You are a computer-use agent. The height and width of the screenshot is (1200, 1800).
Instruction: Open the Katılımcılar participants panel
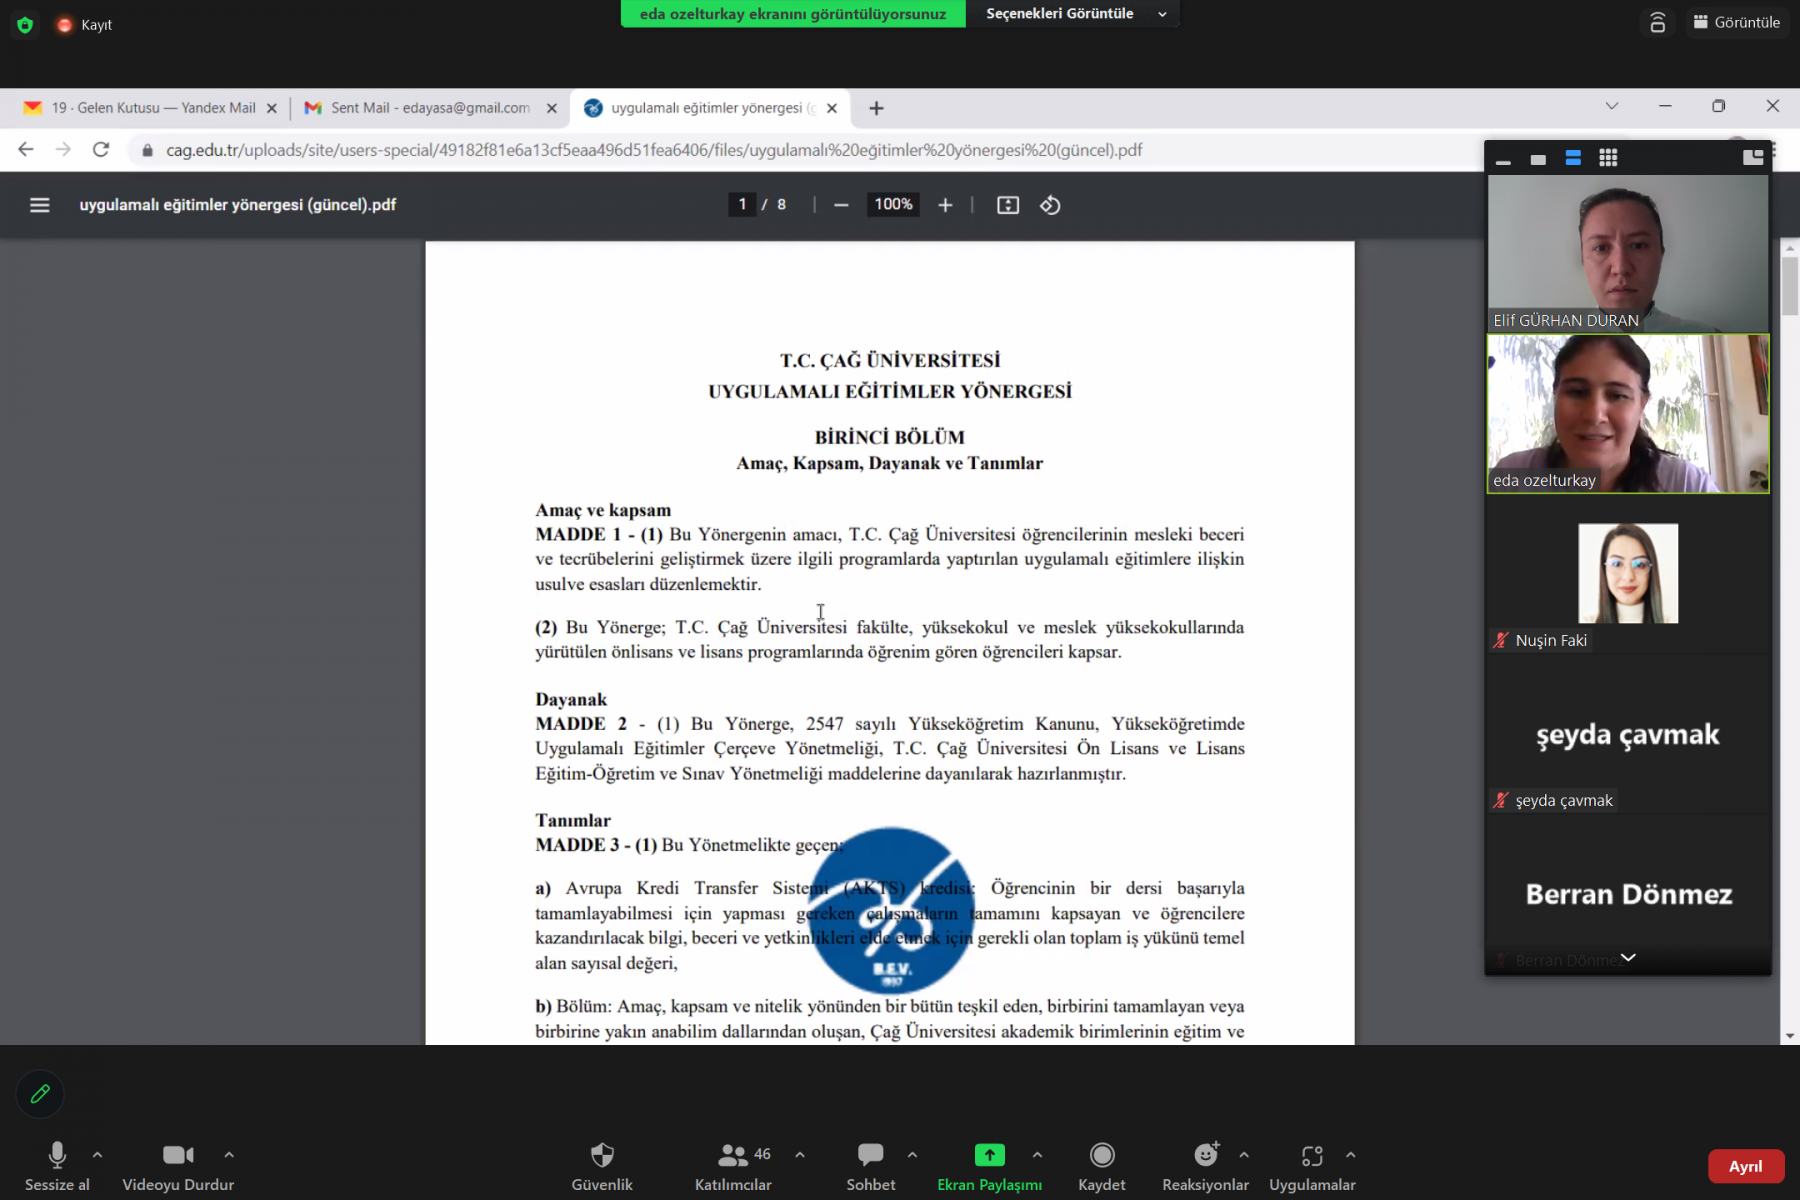[733, 1167]
